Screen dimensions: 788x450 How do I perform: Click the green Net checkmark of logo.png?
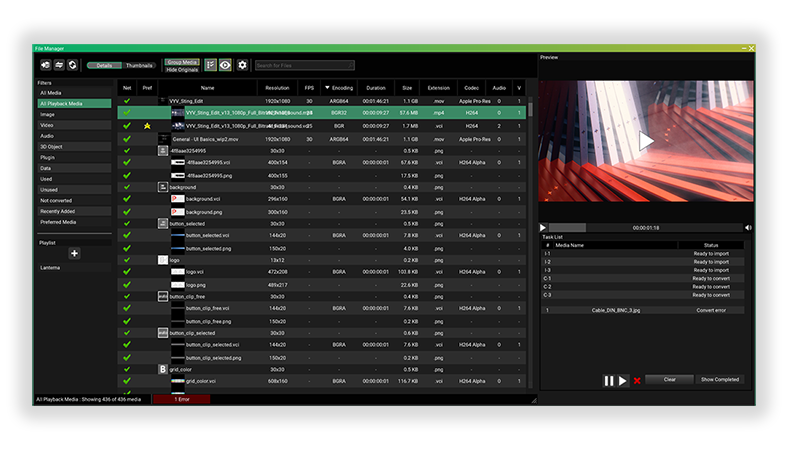127,285
